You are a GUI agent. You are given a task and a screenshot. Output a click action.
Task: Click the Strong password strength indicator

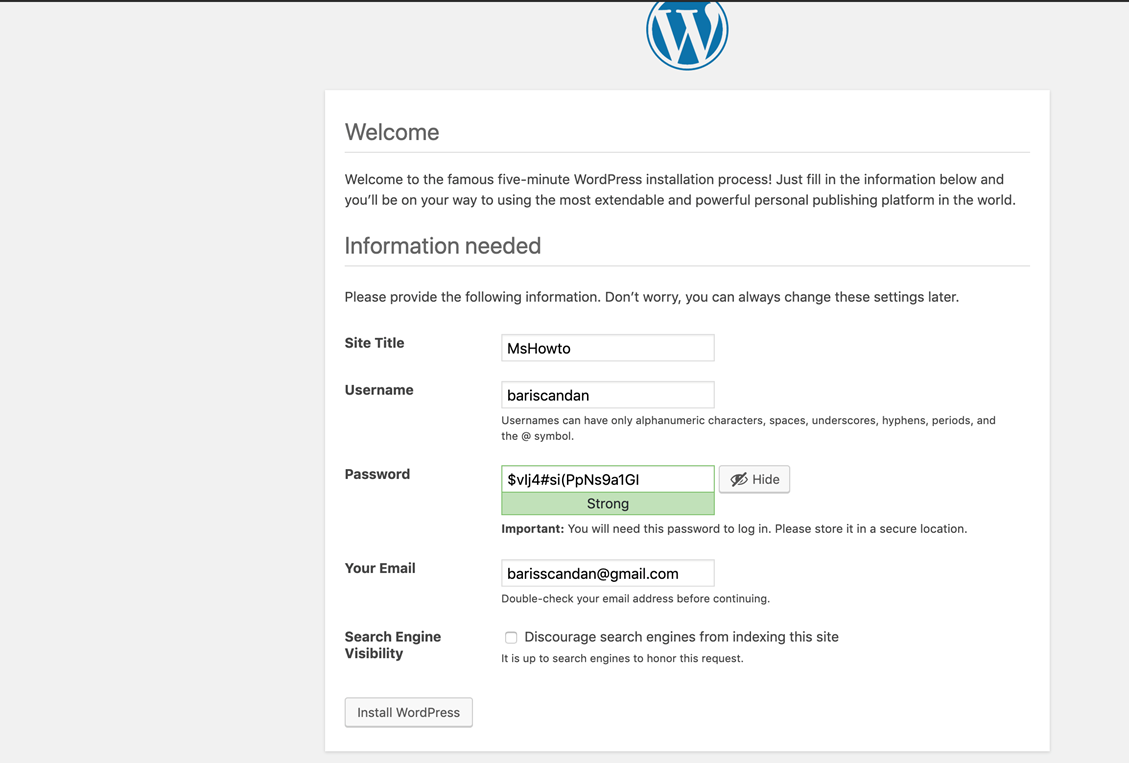tap(608, 504)
